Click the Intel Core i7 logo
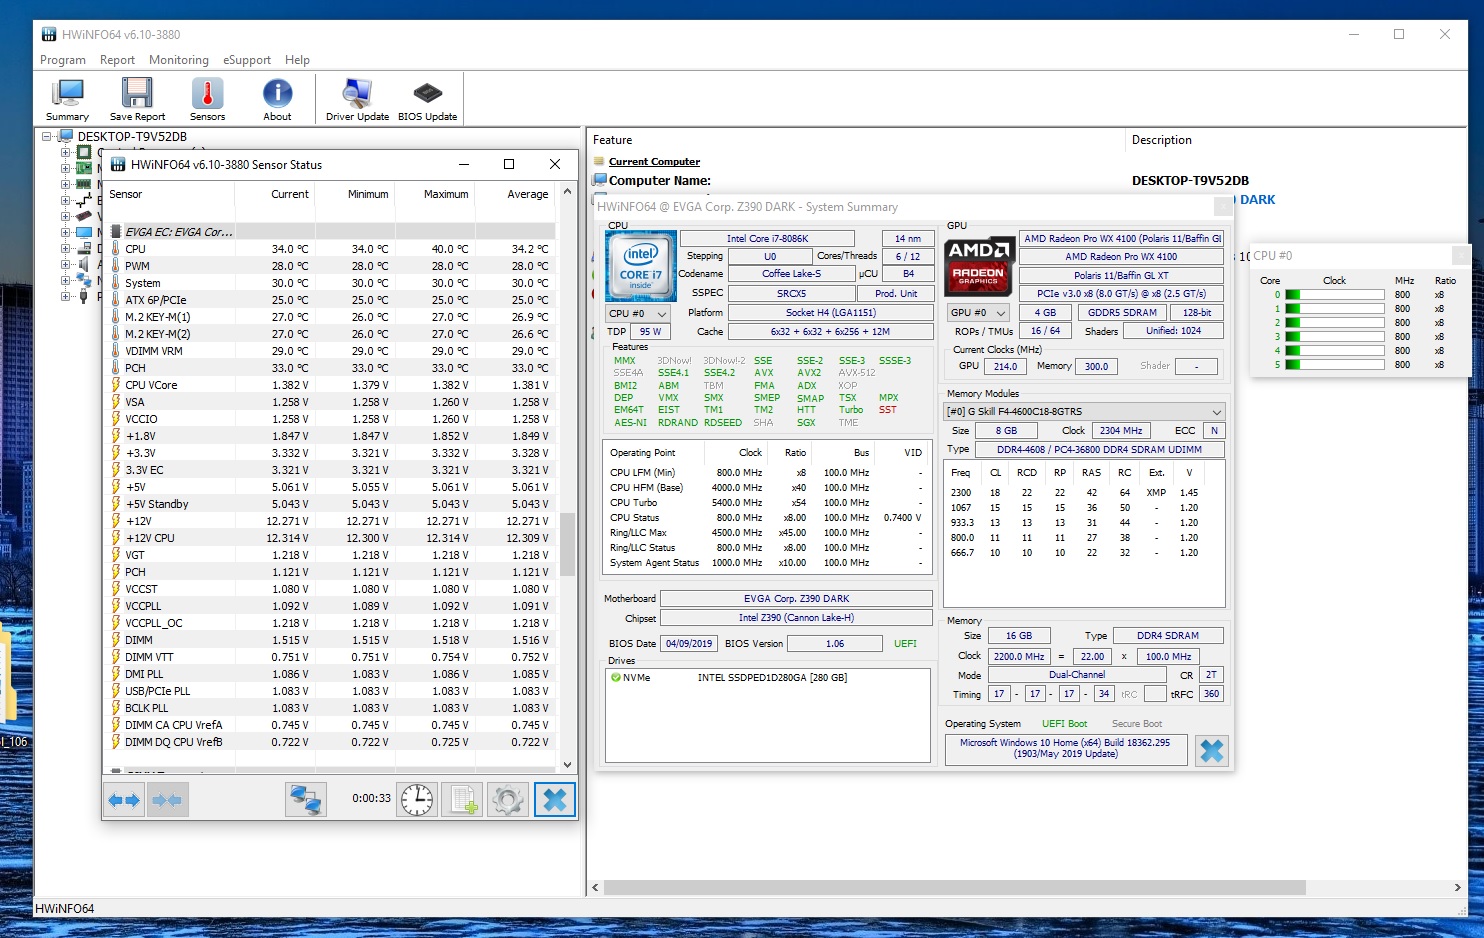Screen dimensions: 1484x938 [x=640, y=266]
